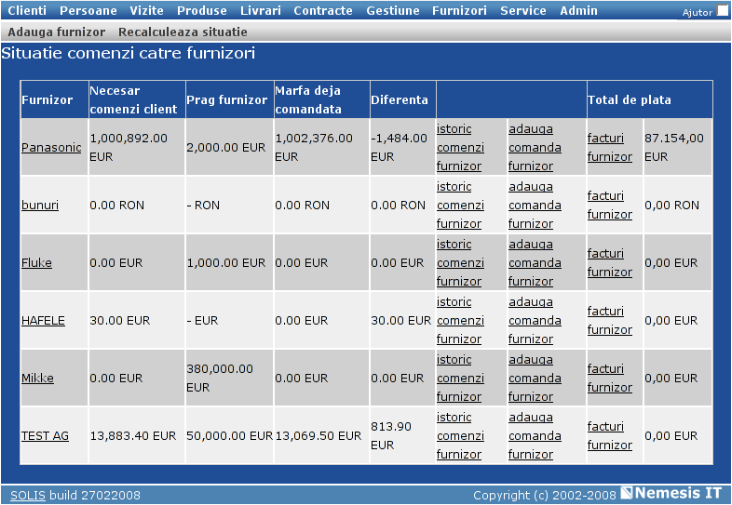The width and height of the screenshot is (732, 505).
Task: Open the Panasonic supplier link
Action: tap(51, 147)
